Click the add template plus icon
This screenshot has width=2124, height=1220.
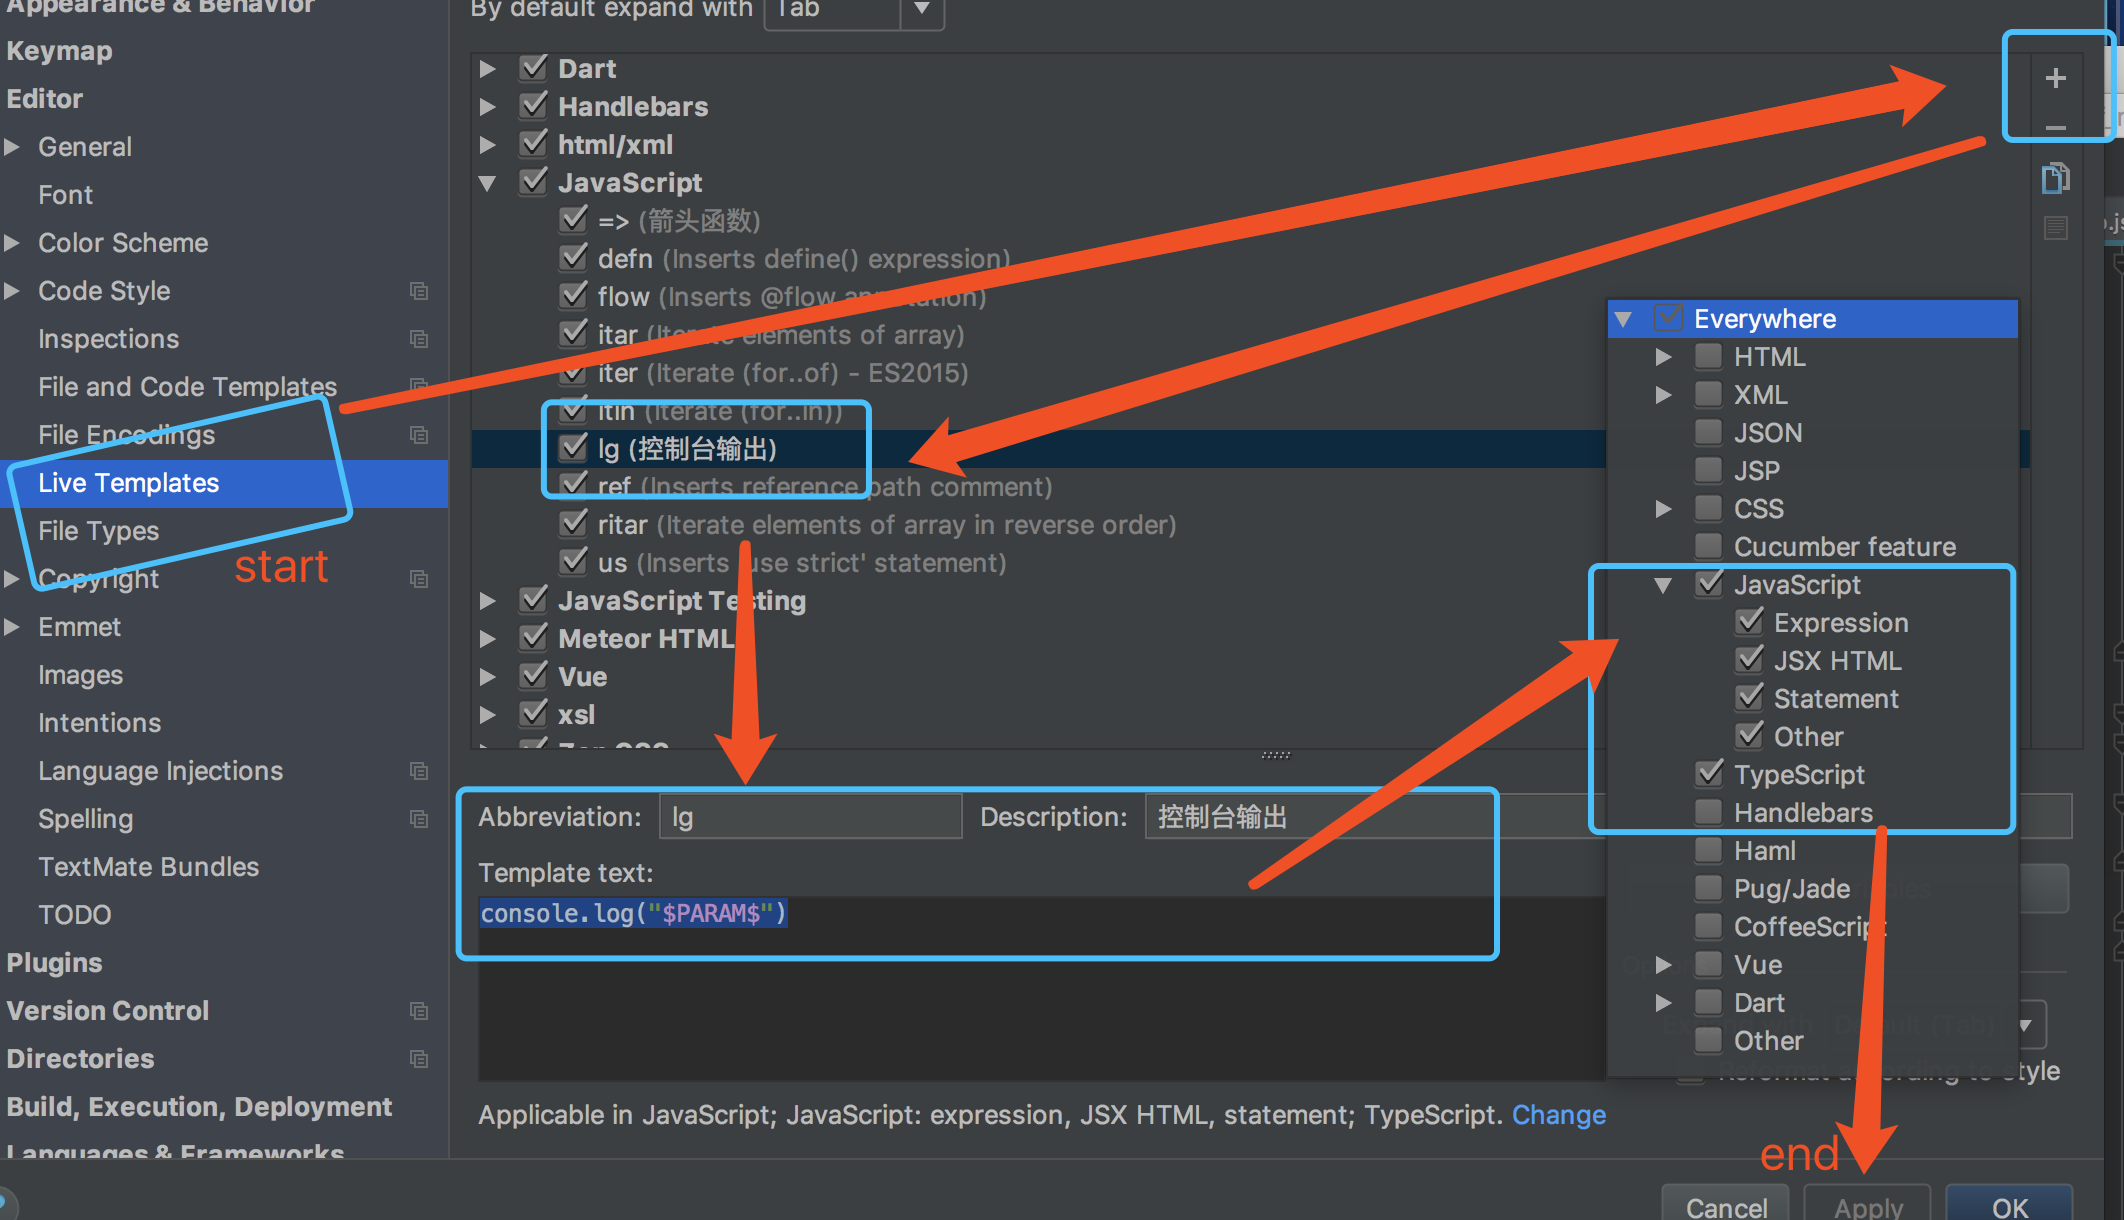[2055, 79]
